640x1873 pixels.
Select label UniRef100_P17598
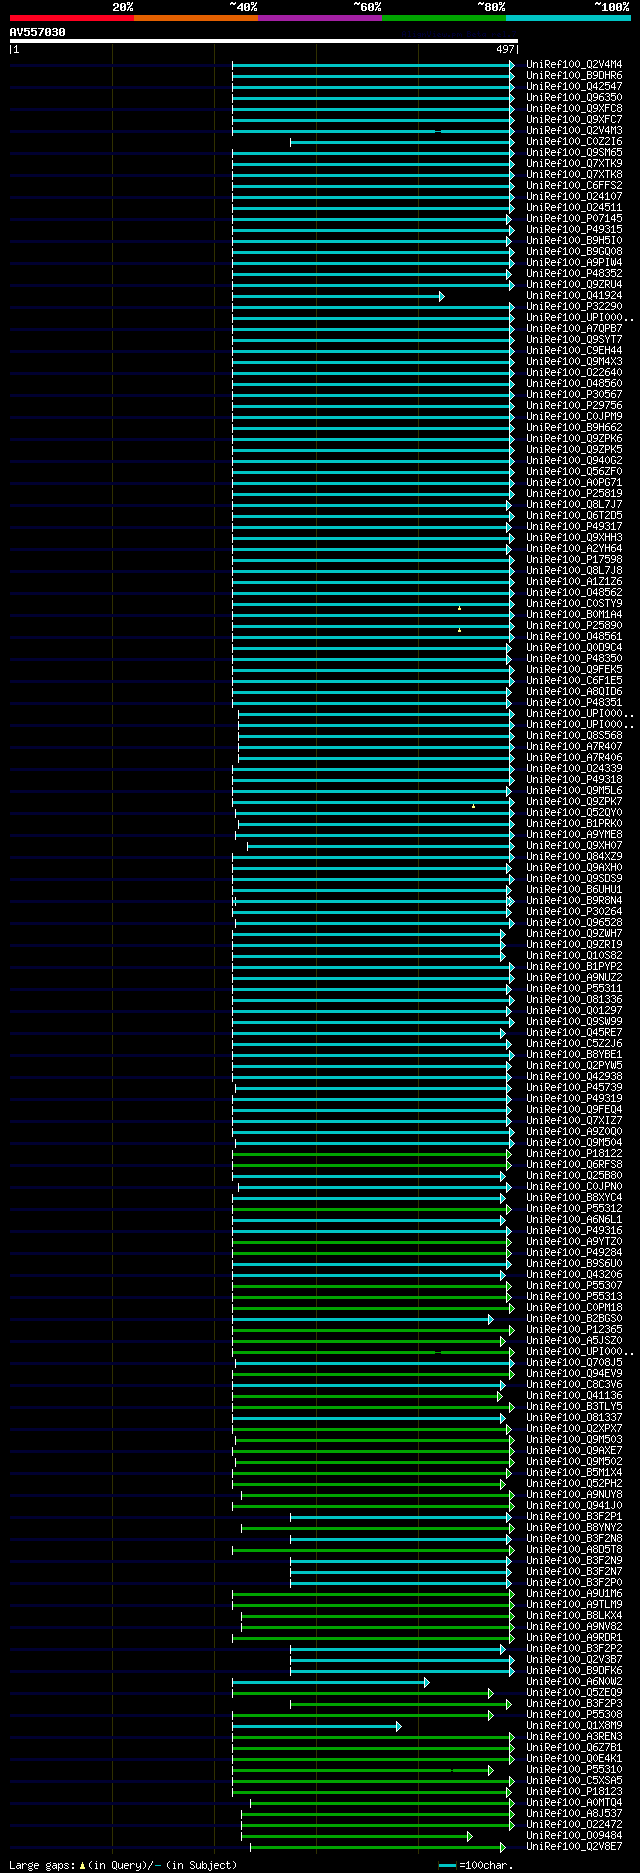(x=574, y=559)
